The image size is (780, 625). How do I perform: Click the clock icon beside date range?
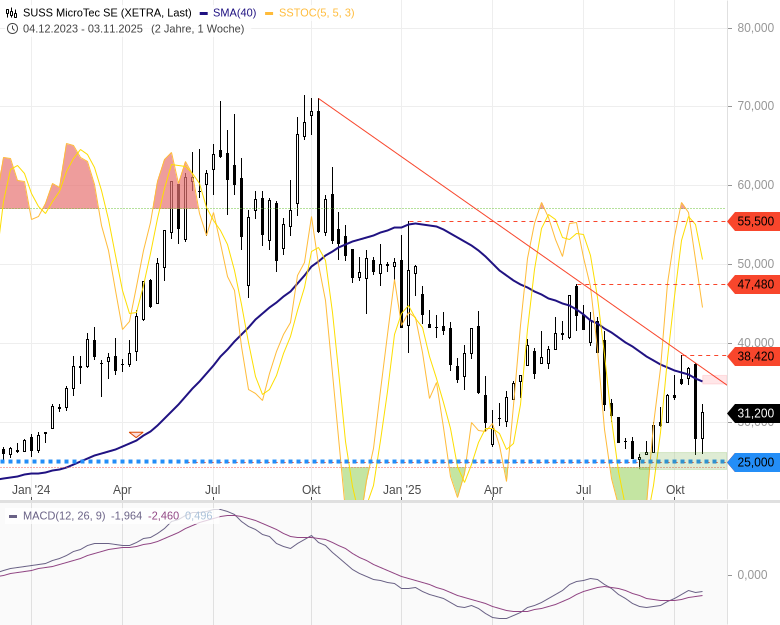(x=12, y=28)
